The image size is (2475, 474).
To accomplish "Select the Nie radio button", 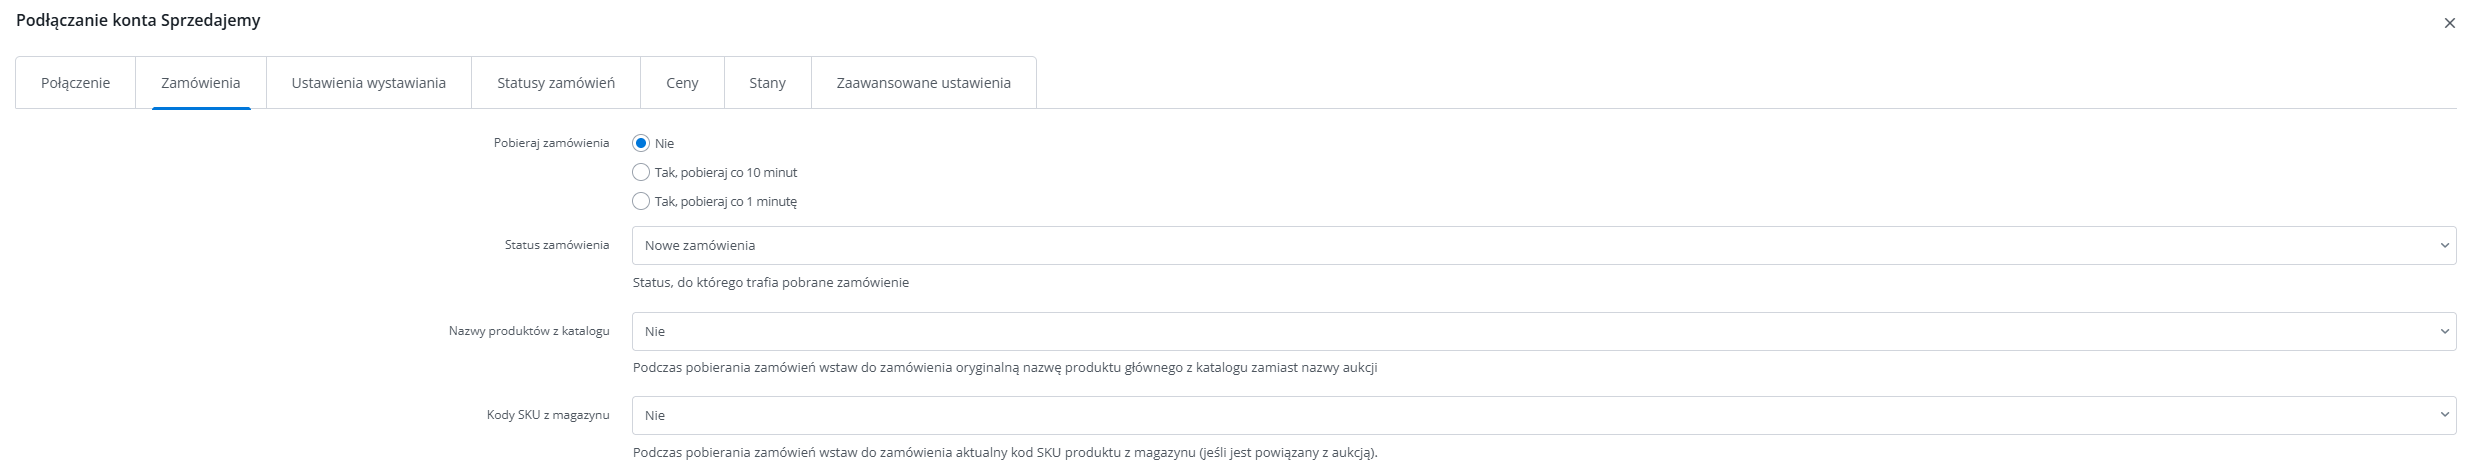I will [x=642, y=143].
